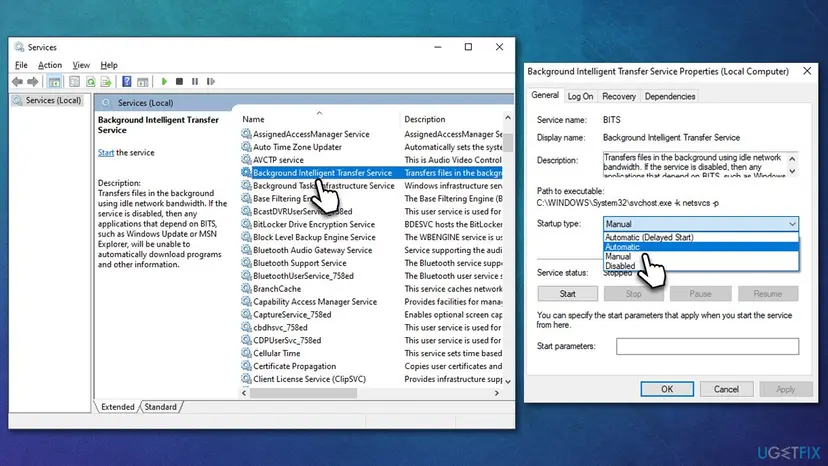Click OK in Properties dialog

(x=667, y=389)
